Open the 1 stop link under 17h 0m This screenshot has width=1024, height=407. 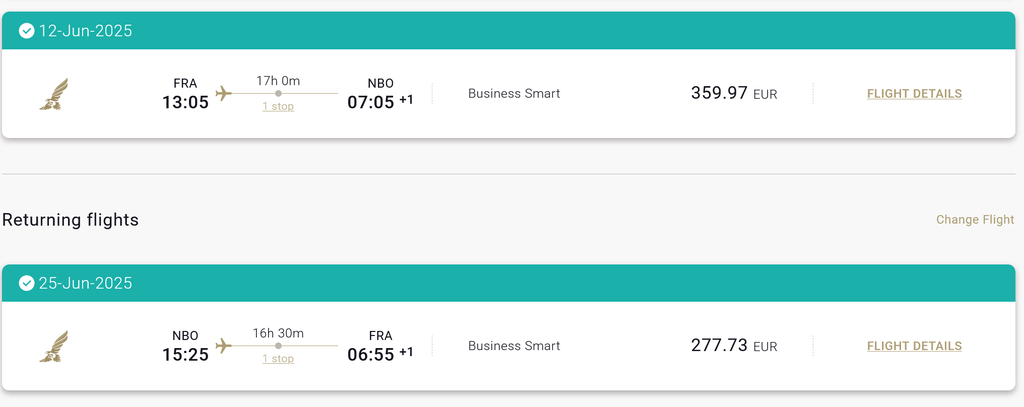click(x=278, y=106)
